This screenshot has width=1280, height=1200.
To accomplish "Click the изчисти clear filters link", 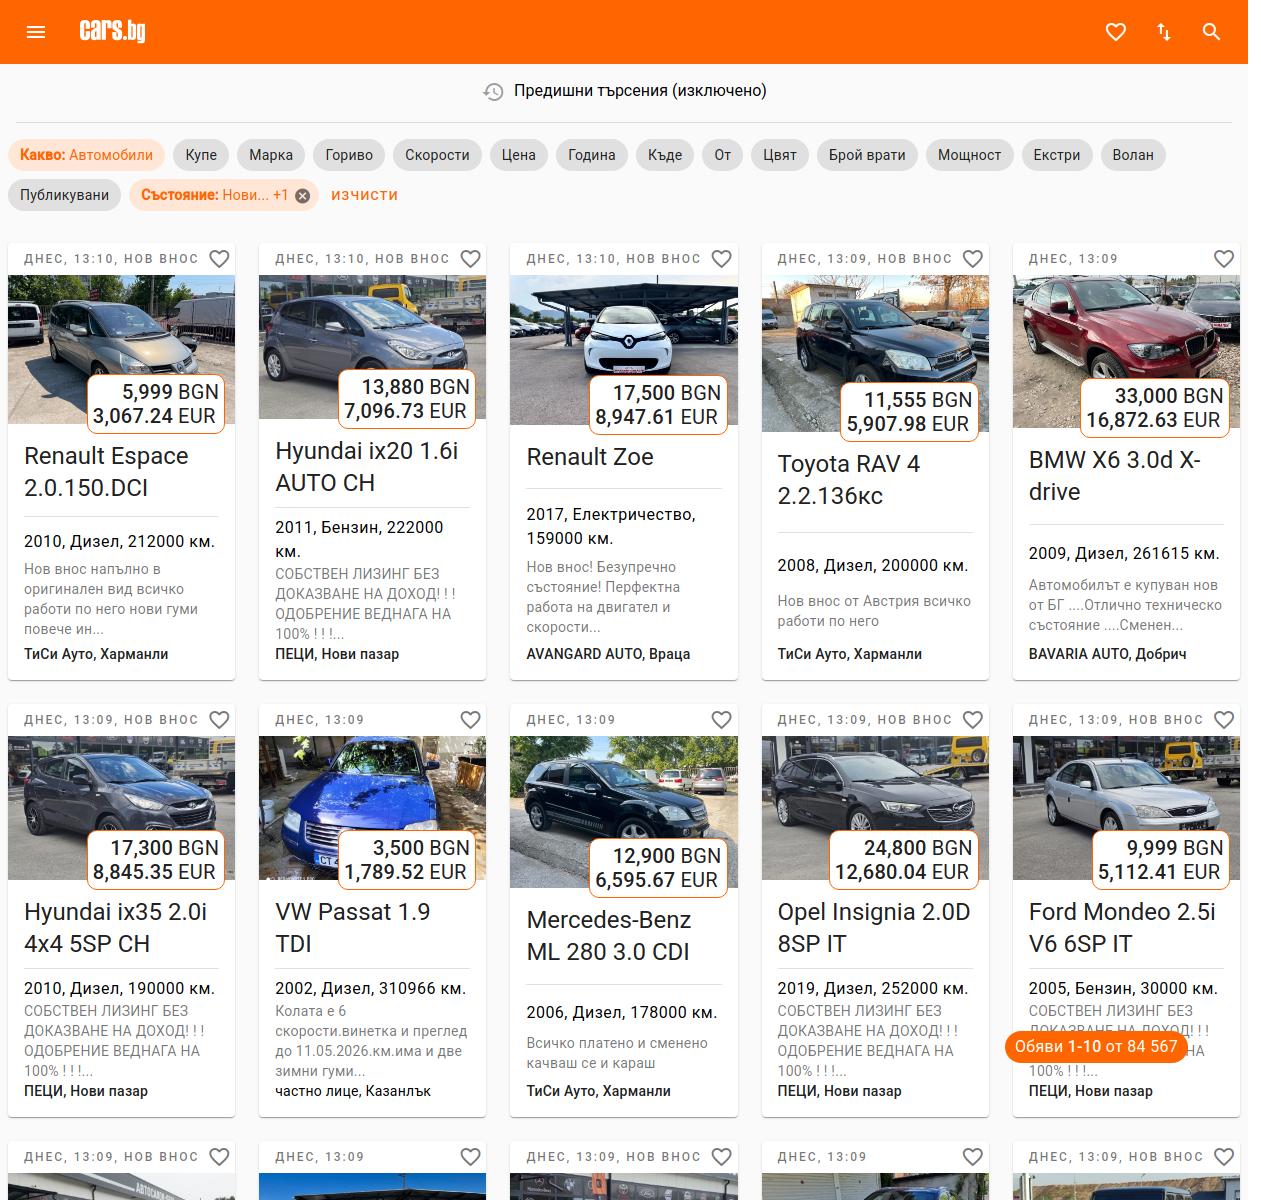I will pos(364,195).
